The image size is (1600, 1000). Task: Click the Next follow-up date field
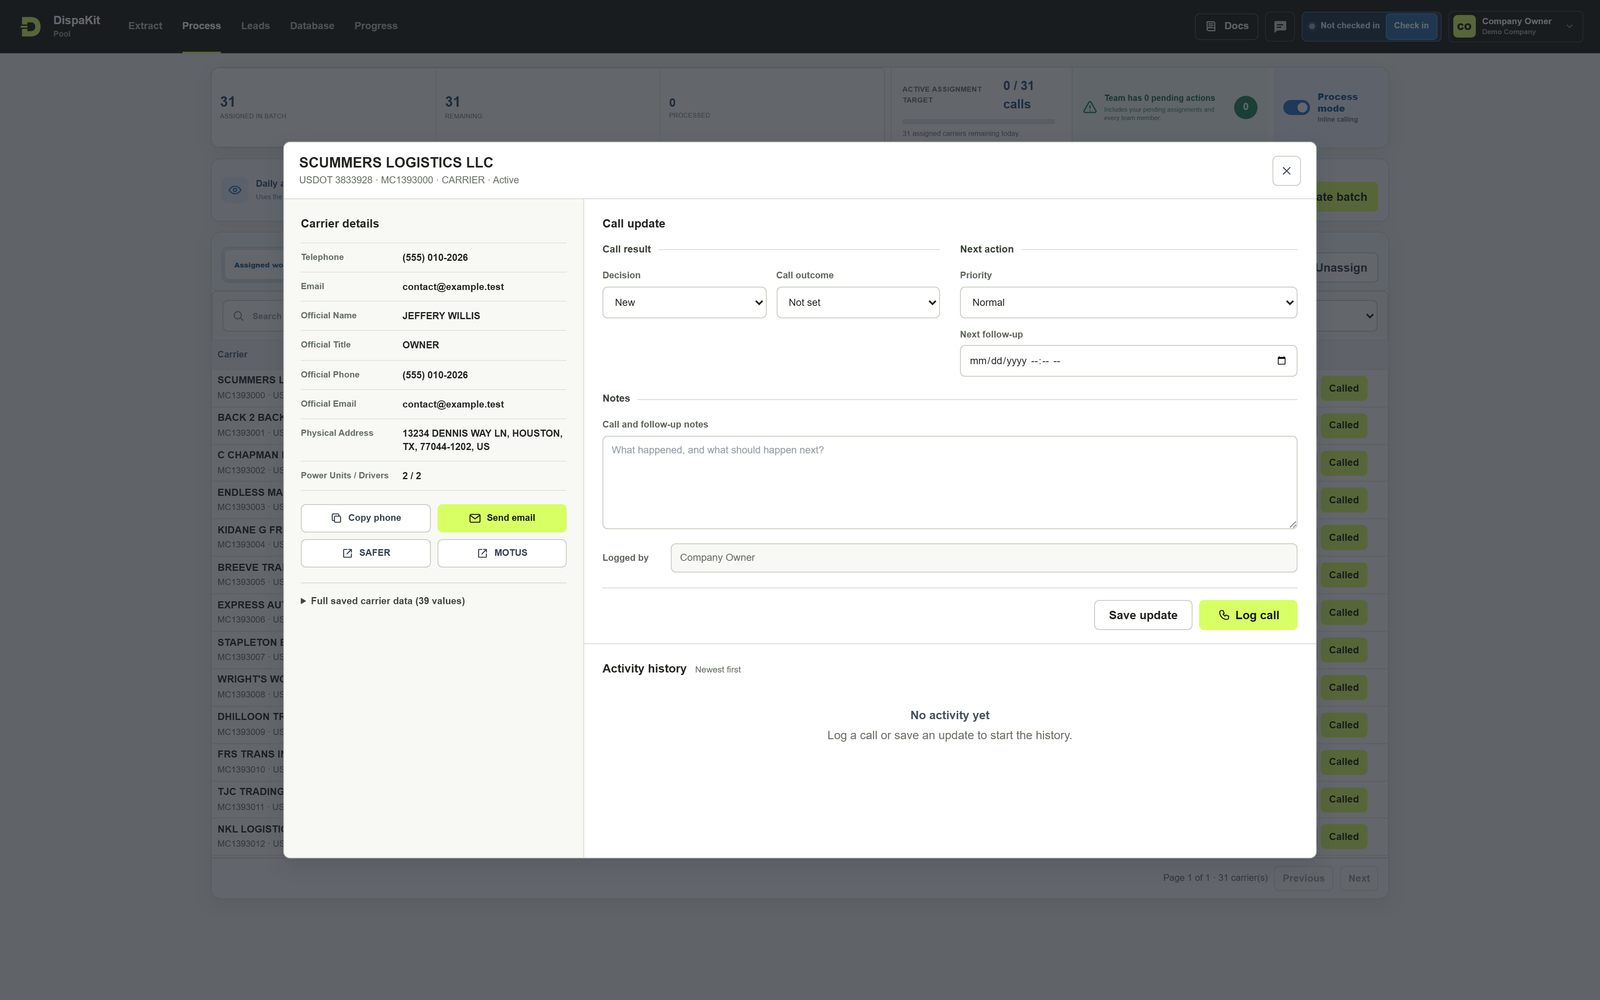point(1128,361)
